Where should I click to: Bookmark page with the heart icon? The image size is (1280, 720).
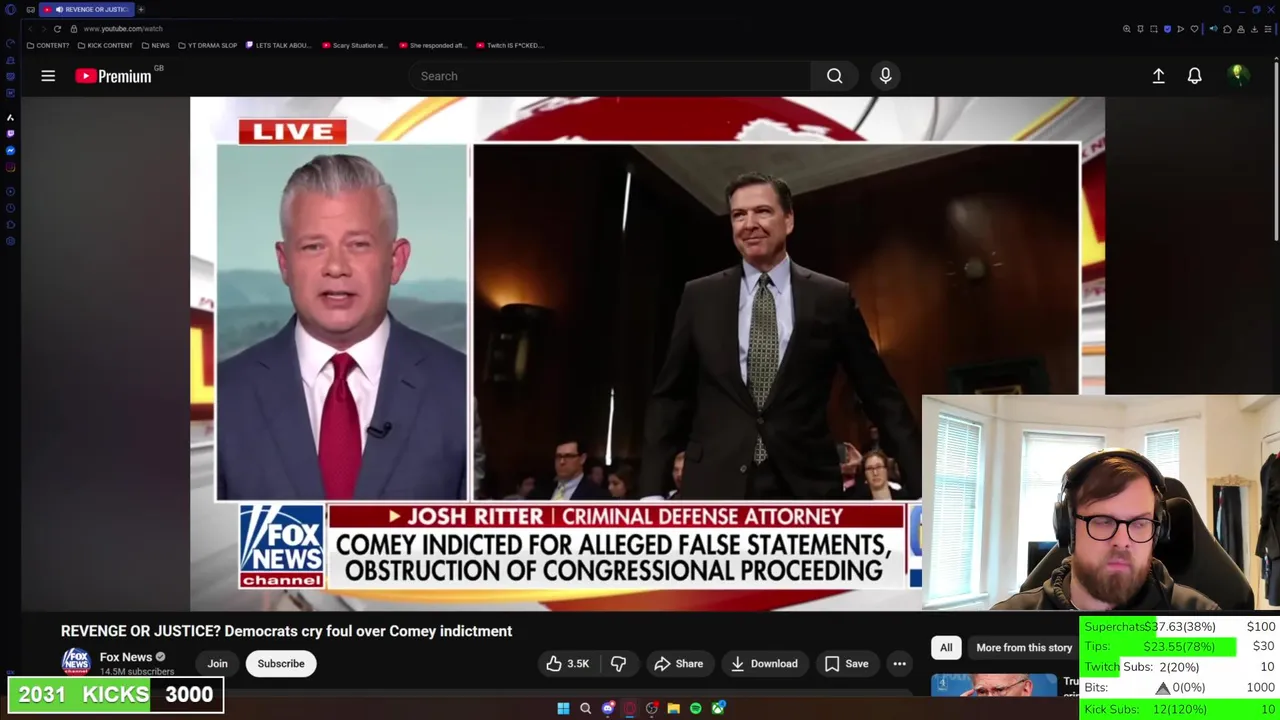tap(1194, 29)
